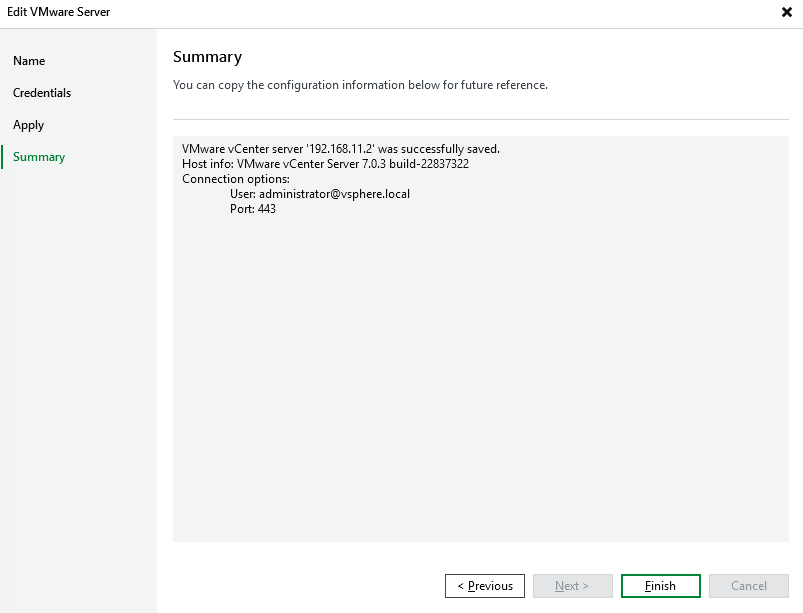Click the 'Edit VMware Server' window title
This screenshot has height=613, width=803.
coord(58,12)
